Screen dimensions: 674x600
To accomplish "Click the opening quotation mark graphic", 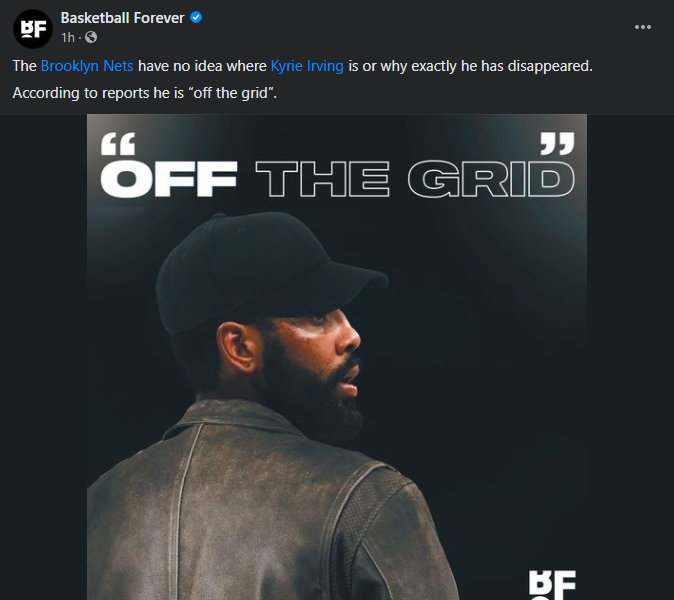I will click(118, 144).
